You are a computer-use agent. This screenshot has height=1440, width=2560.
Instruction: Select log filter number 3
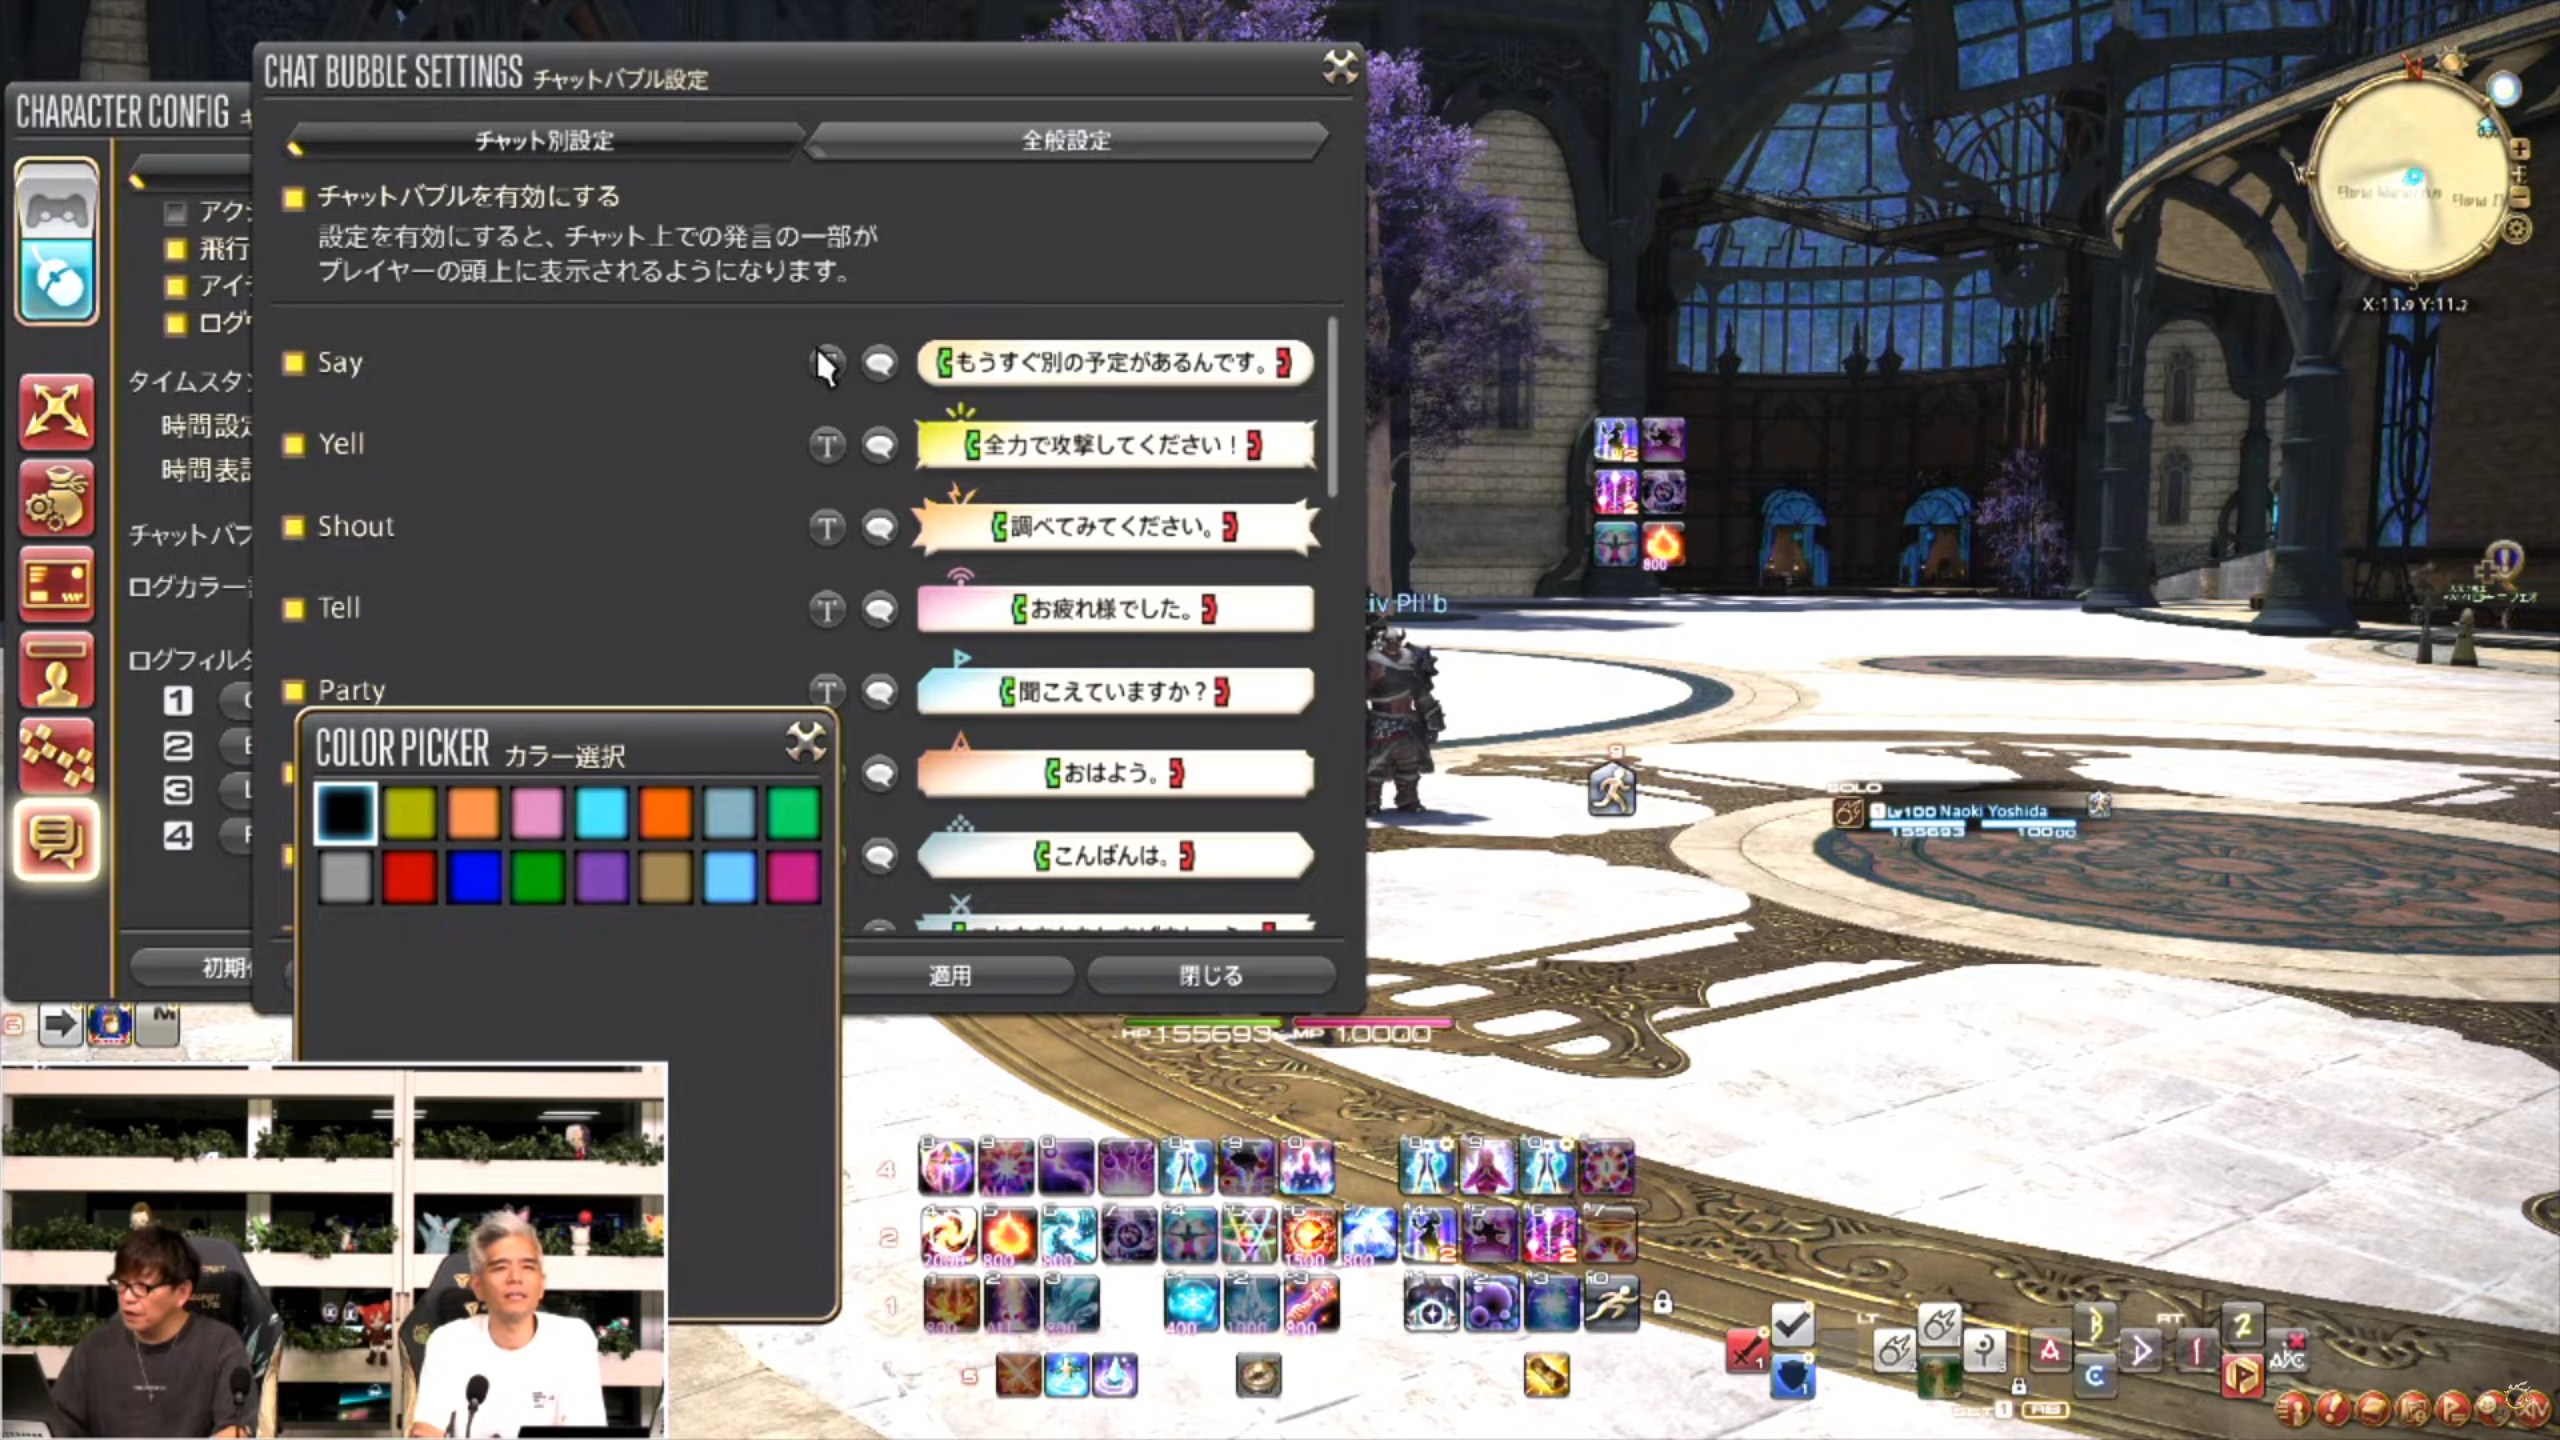tap(178, 791)
